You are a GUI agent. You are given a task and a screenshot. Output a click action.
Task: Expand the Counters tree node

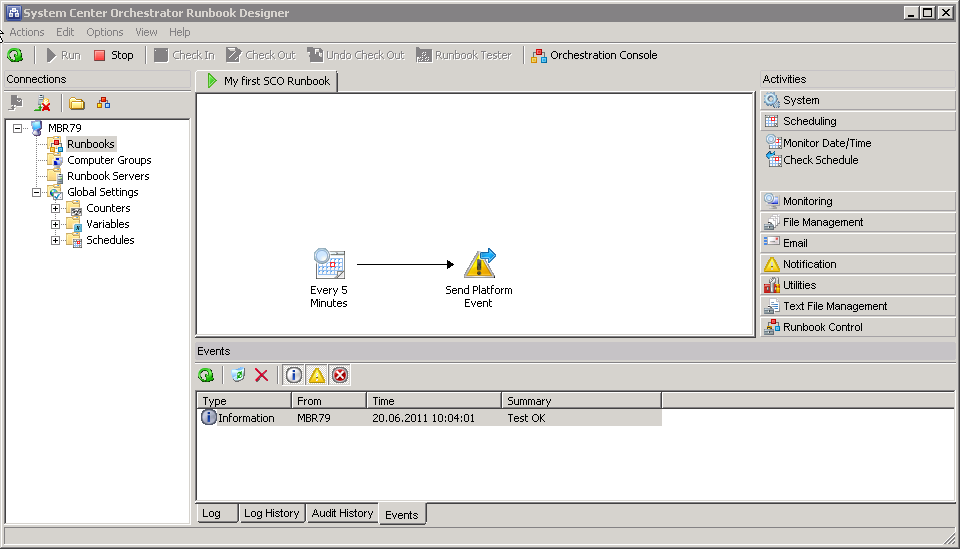click(56, 208)
